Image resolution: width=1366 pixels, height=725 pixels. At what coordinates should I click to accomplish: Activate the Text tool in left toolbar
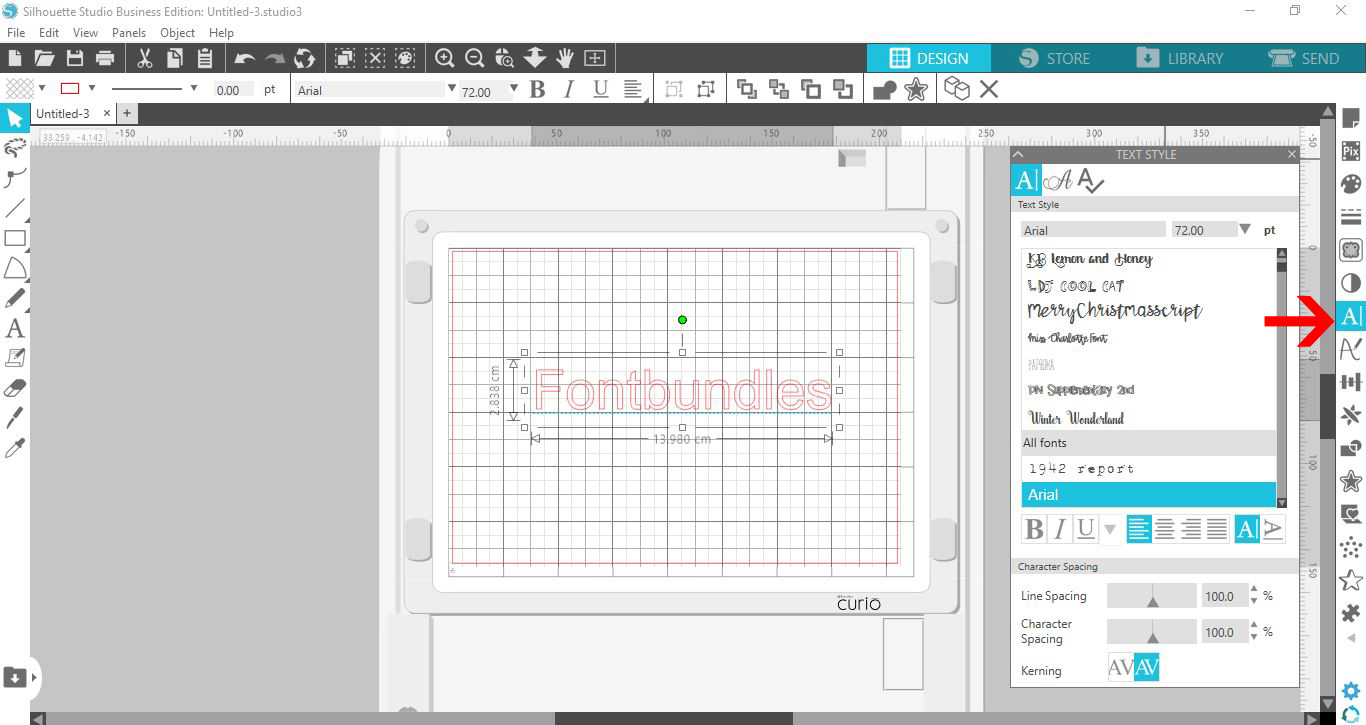(x=14, y=328)
